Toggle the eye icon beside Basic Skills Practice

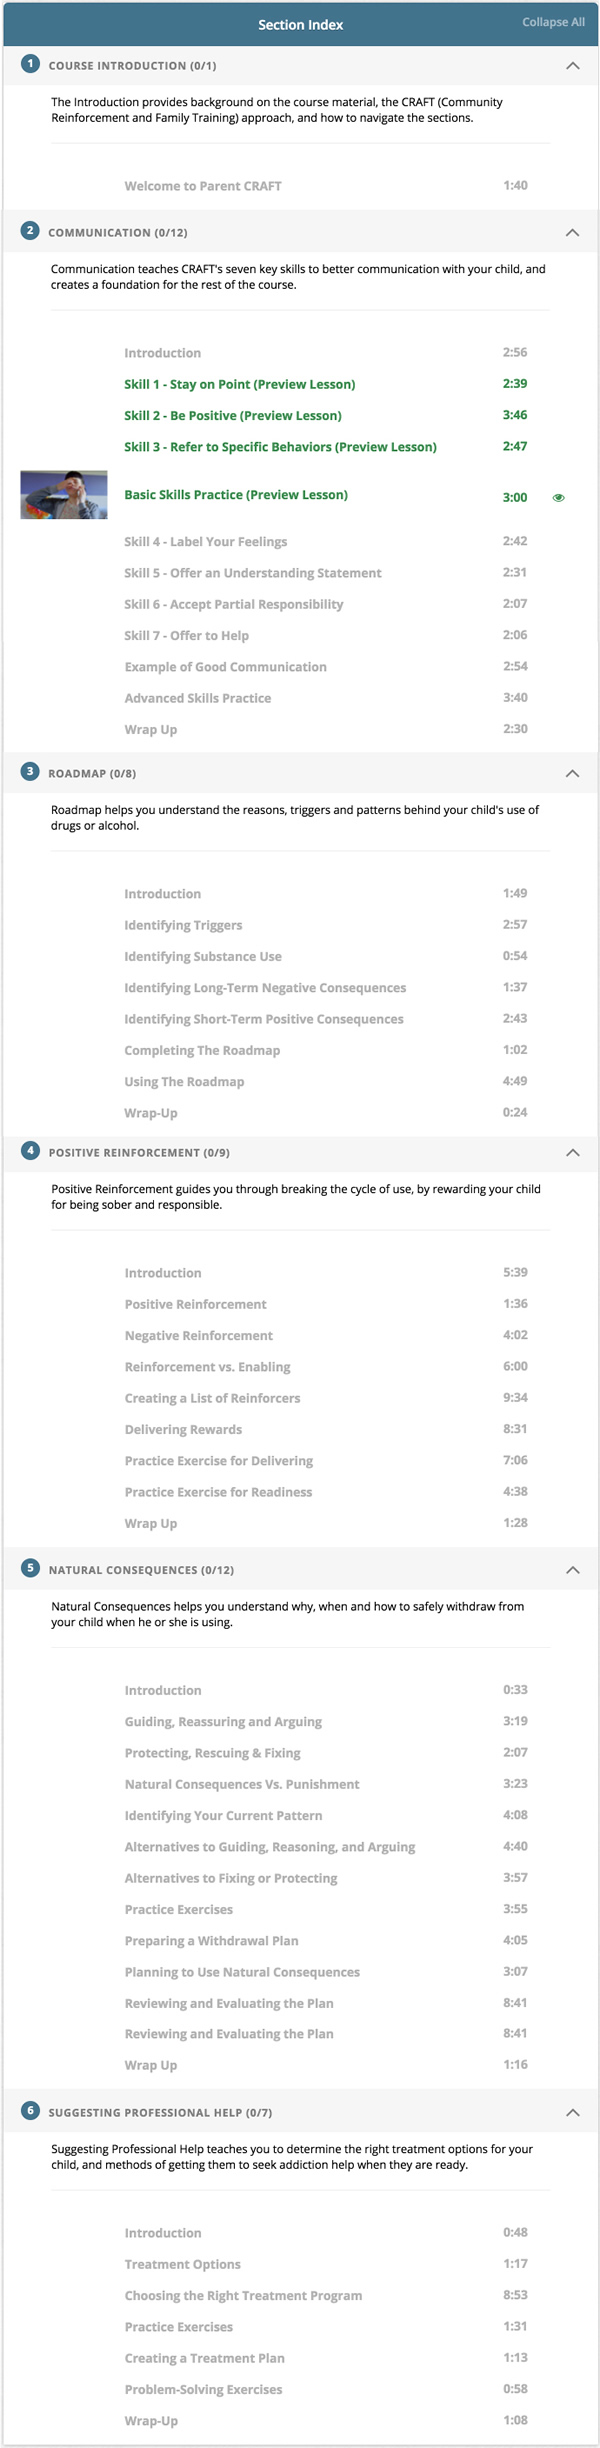[559, 497]
